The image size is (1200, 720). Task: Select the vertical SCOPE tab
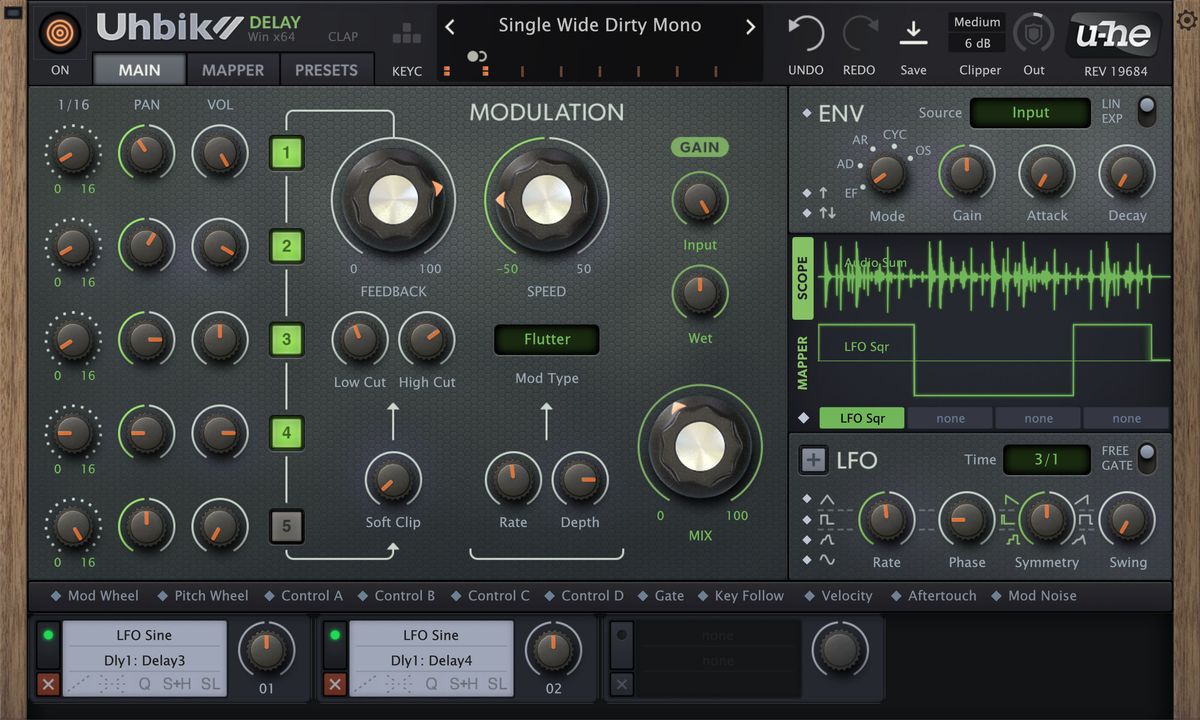click(x=803, y=278)
